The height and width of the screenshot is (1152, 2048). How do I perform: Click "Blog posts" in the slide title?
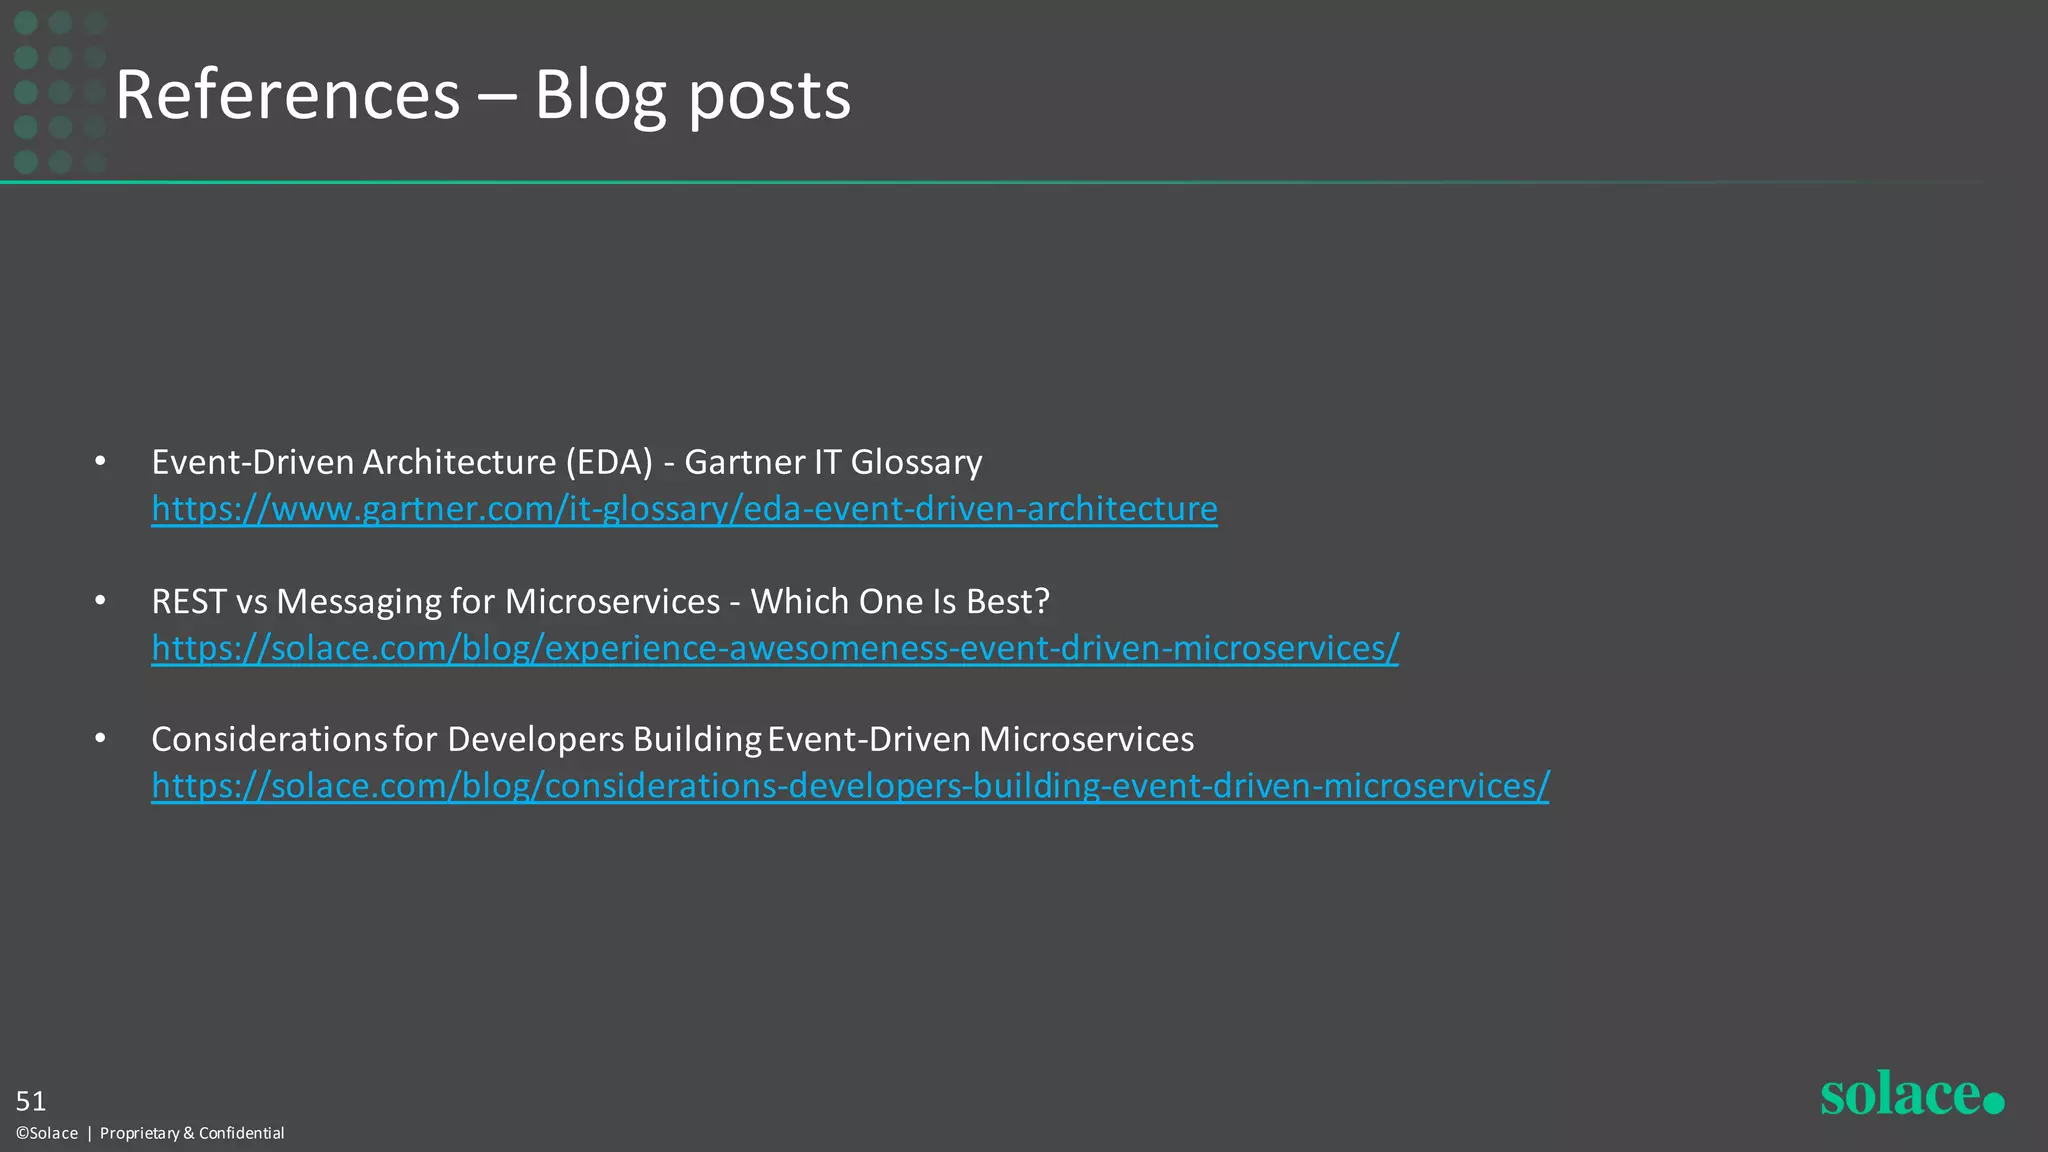692,95
